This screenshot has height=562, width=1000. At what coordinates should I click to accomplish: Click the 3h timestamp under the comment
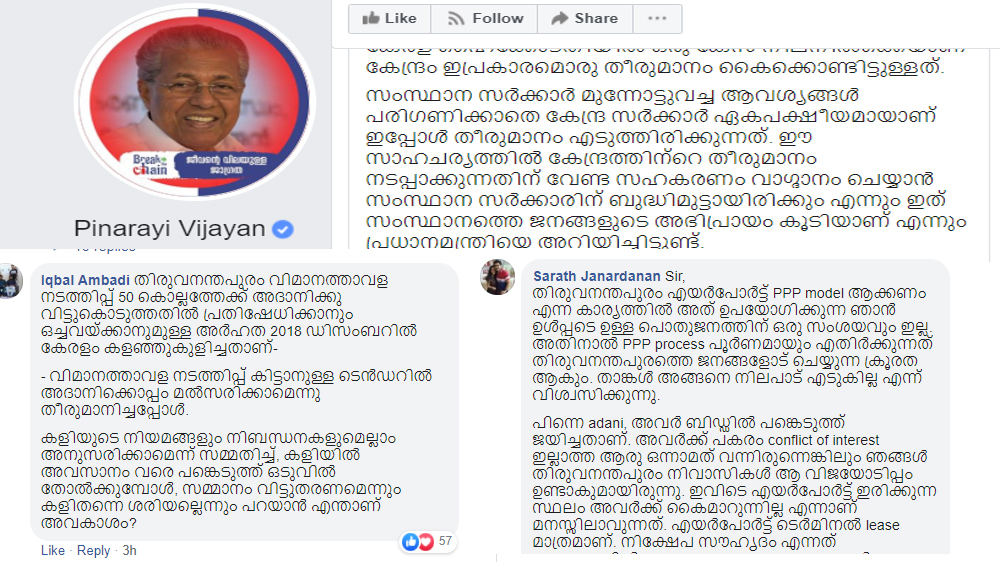(129, 550)
